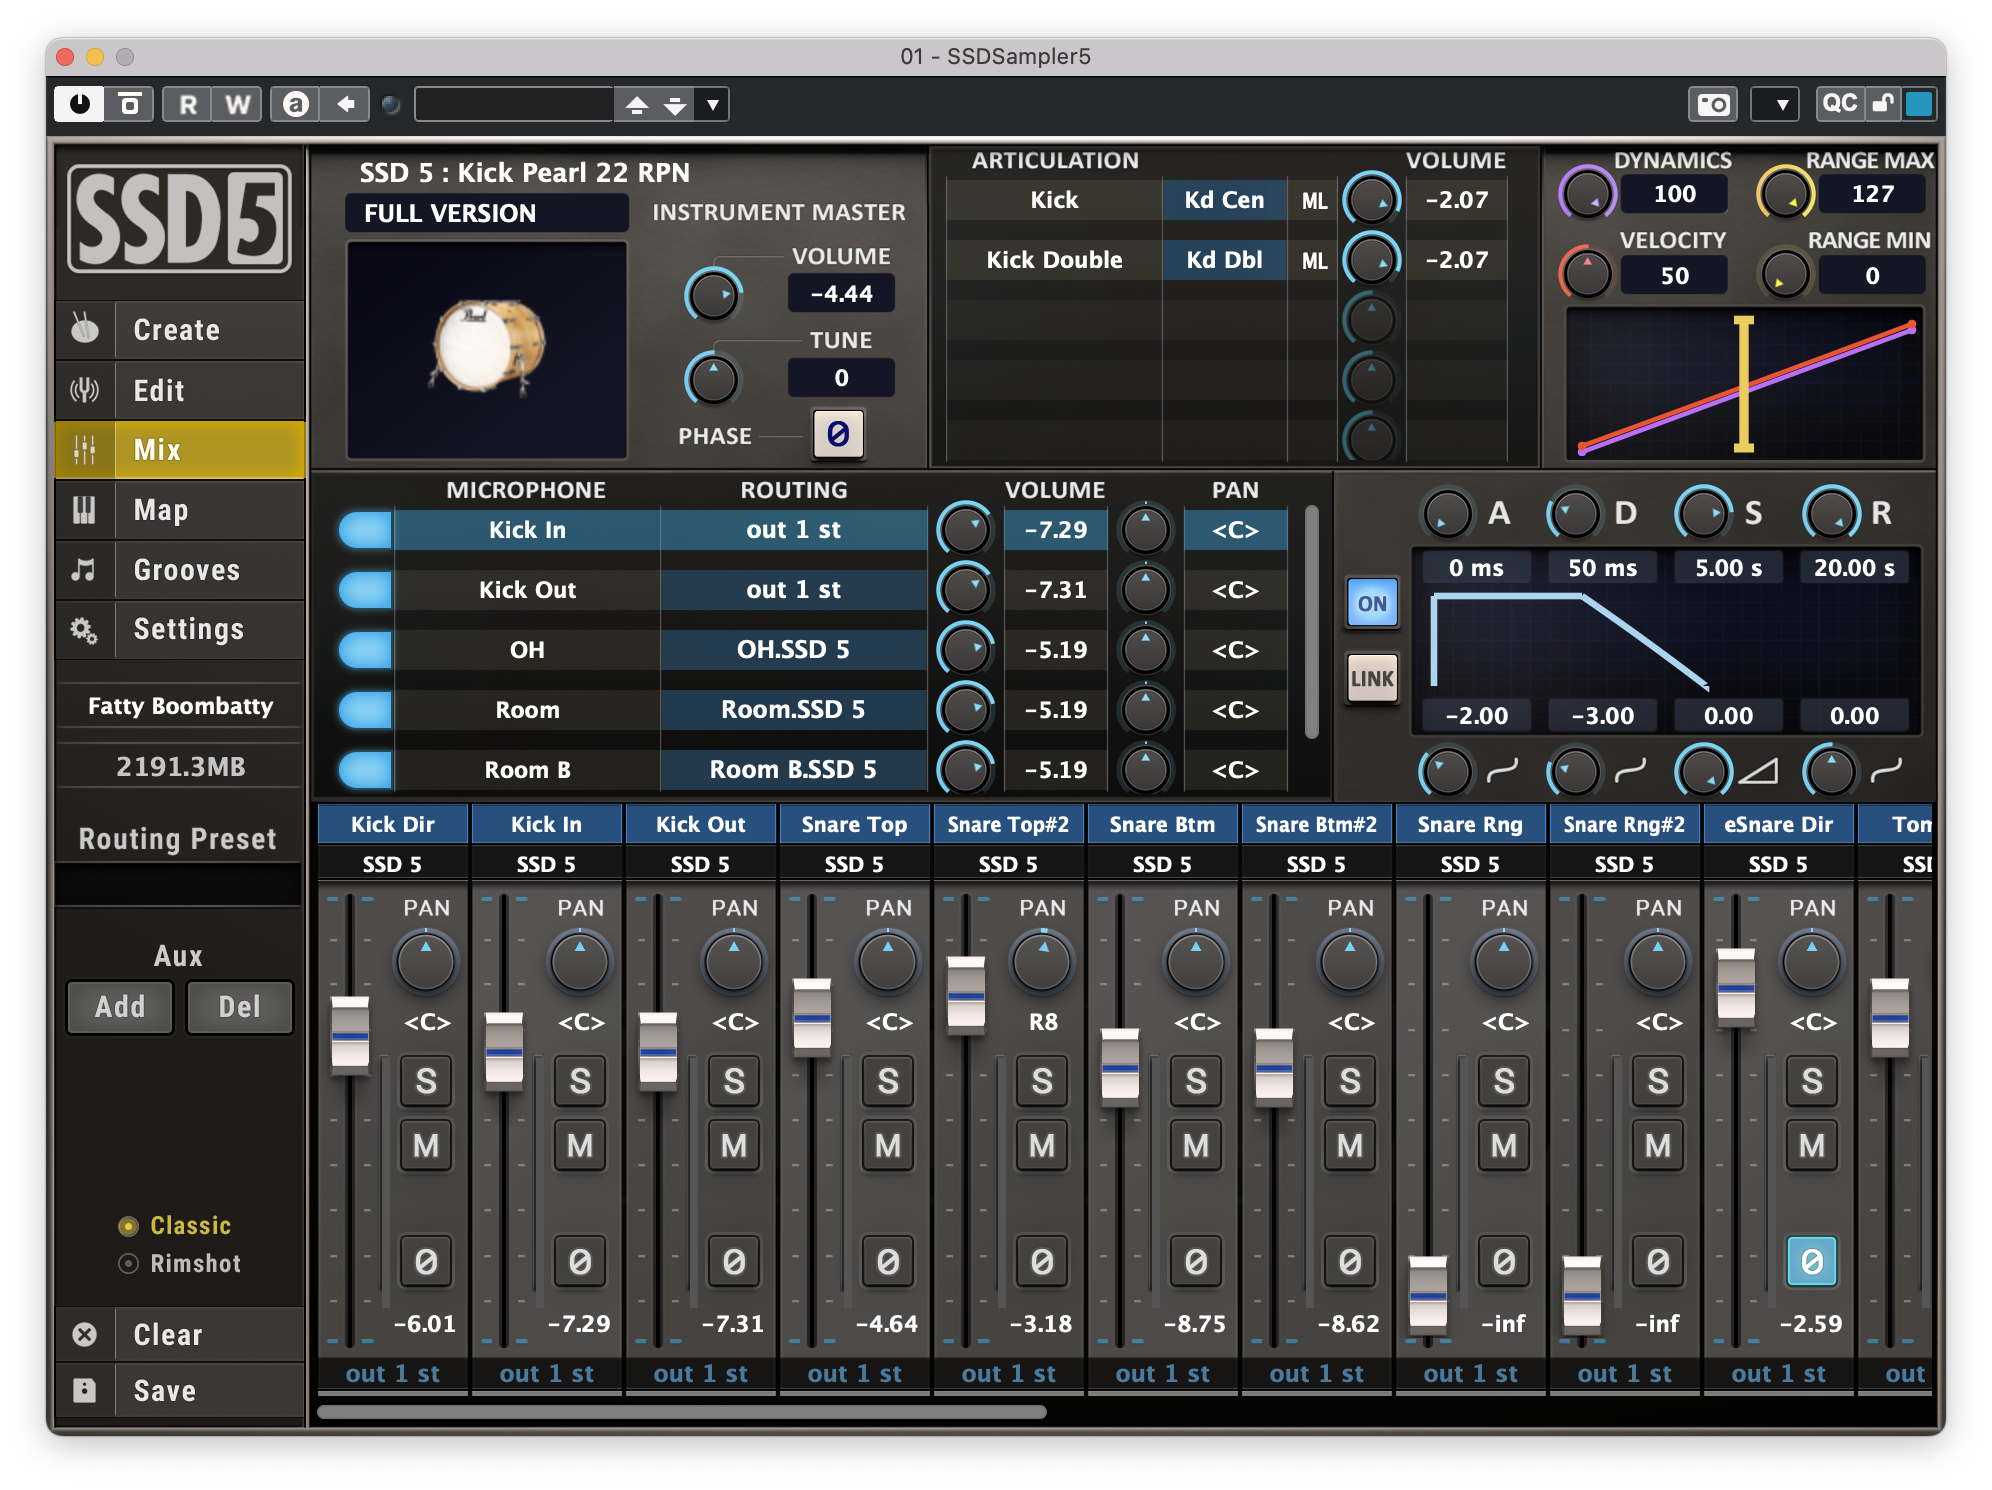This screenshot has height=1490, width=1992.
Task: Open Room routing Room.SSD 5 menu
Action: tap(793, 710)
